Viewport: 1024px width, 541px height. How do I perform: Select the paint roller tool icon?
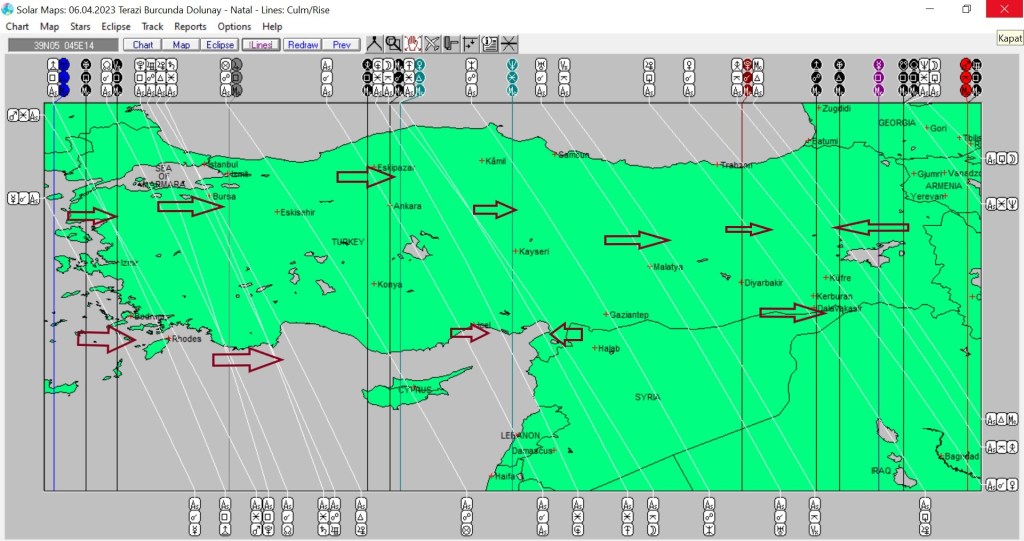click(451, 44)
